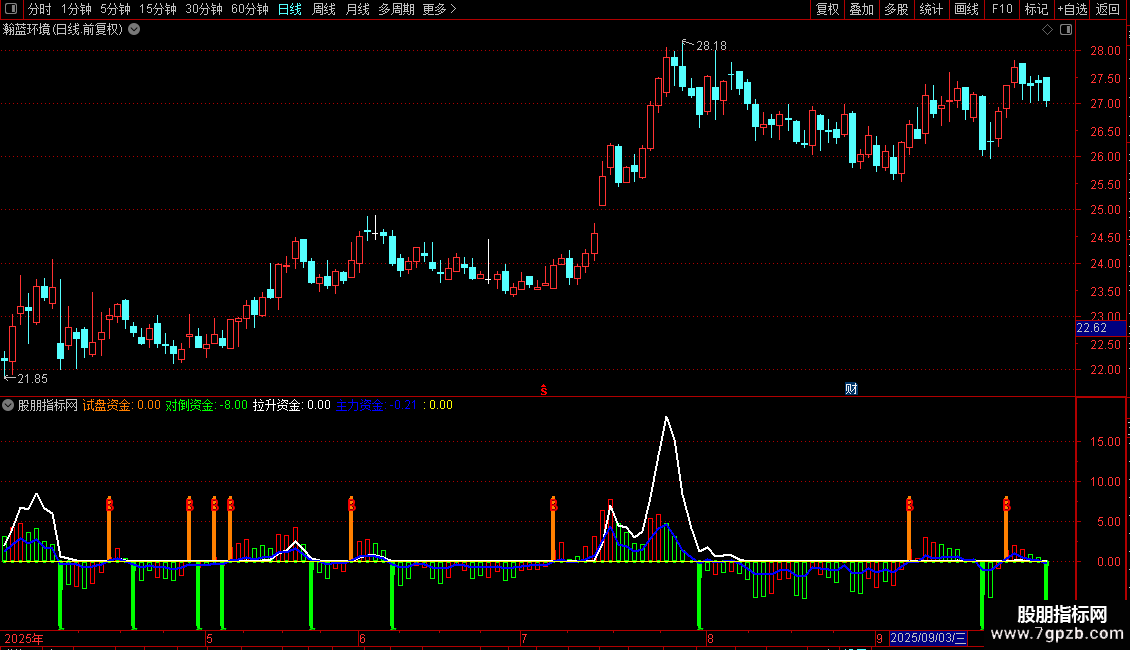1130x650 pixels.
Task: Open the 画线 drawing tools
Action: tap(966, 9)
